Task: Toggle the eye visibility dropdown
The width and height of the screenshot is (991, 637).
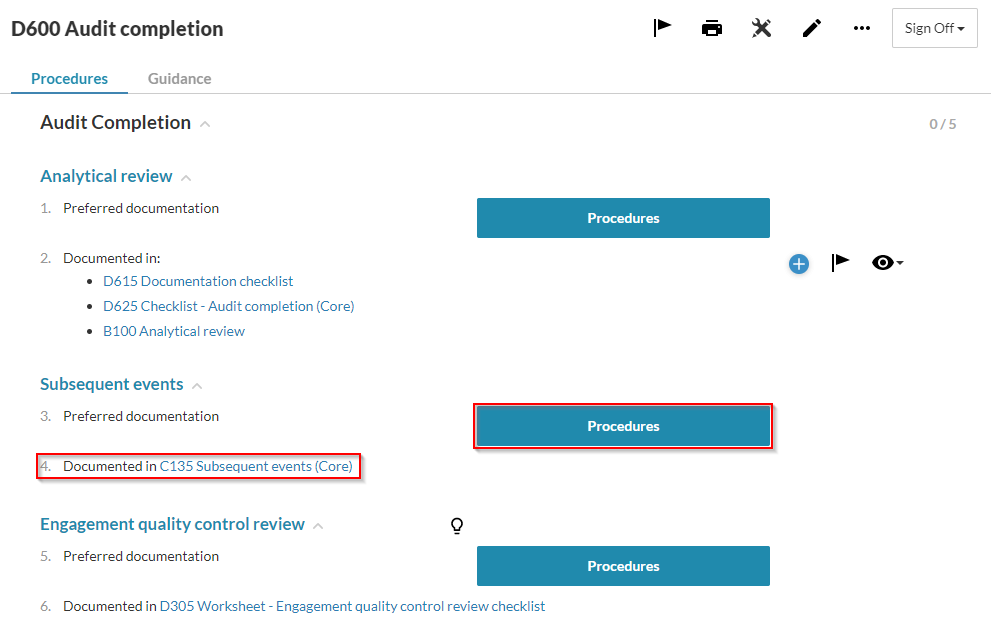Action: click(887, 263)
